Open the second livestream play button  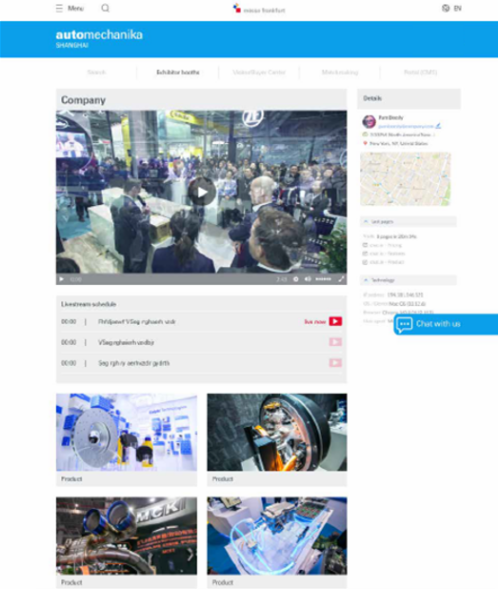(335, 342)
